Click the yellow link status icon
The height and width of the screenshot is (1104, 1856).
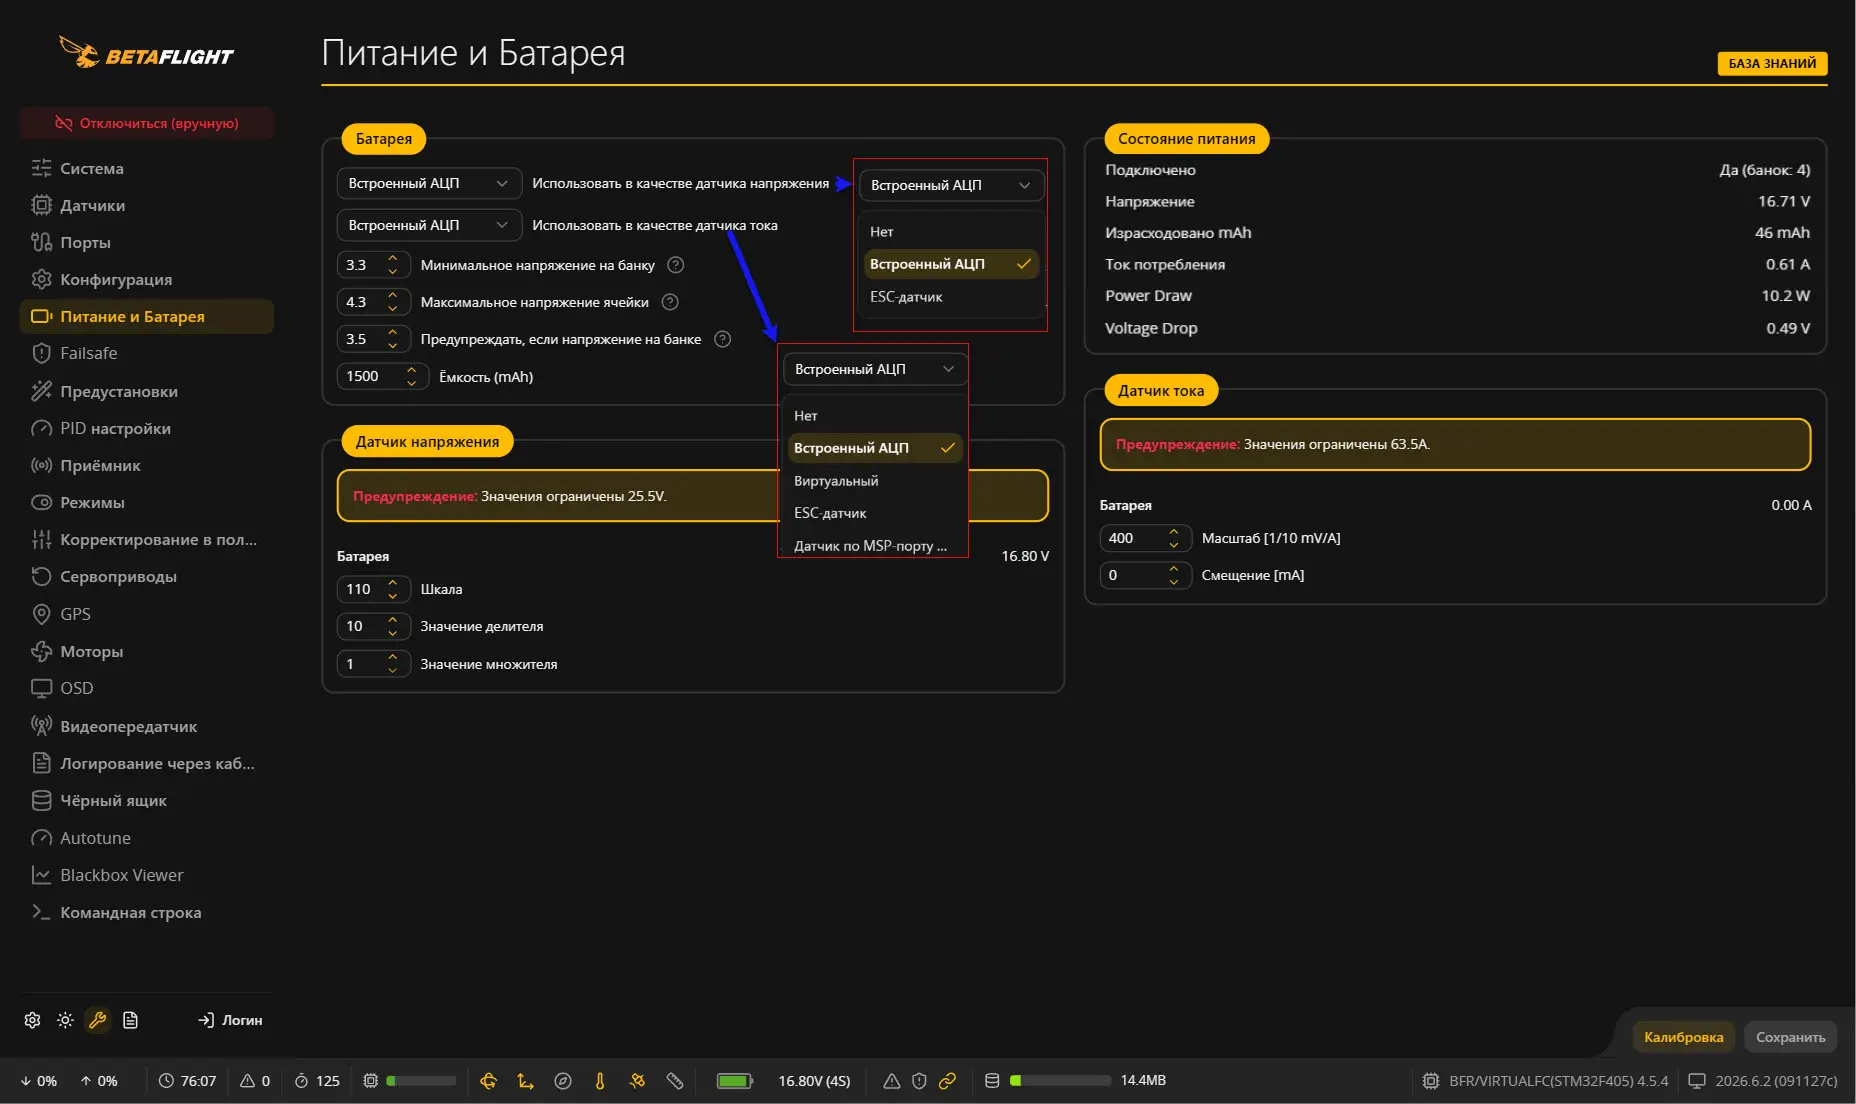coord(947,1081)
